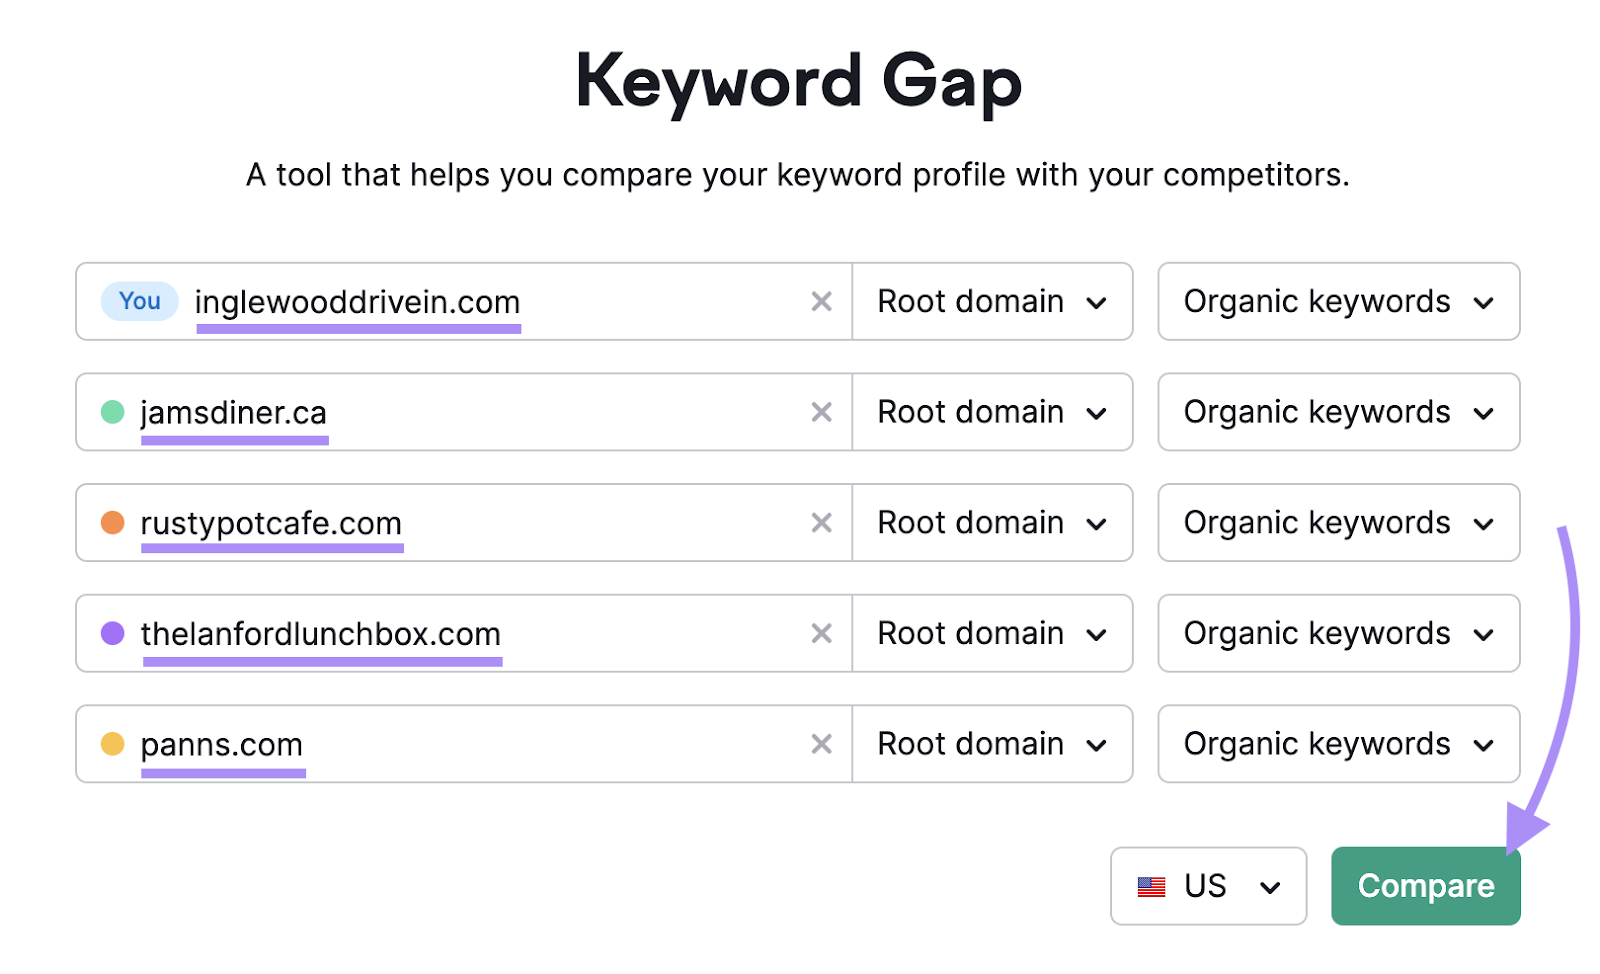The width and height of the screenshot is (1600, 974).
Task: Select the green dot for jamsdiner.ca
Action: click(x=112, y=412)
